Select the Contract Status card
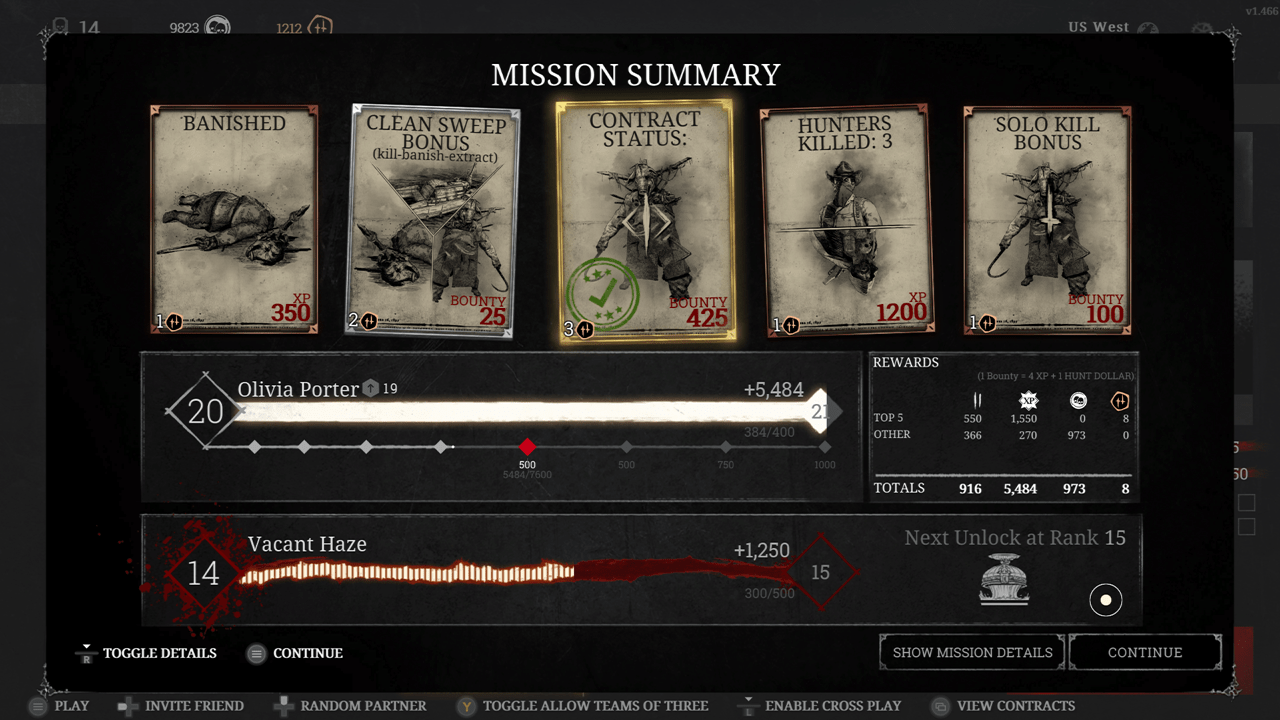 645,221
